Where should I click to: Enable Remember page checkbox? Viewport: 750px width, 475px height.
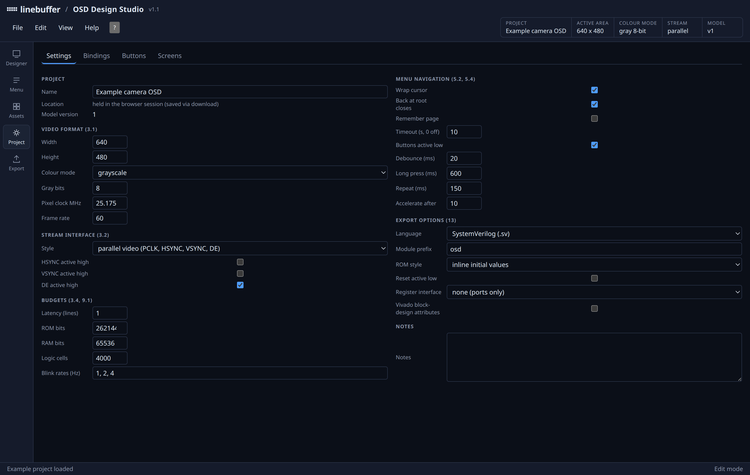tap(594, 118)
